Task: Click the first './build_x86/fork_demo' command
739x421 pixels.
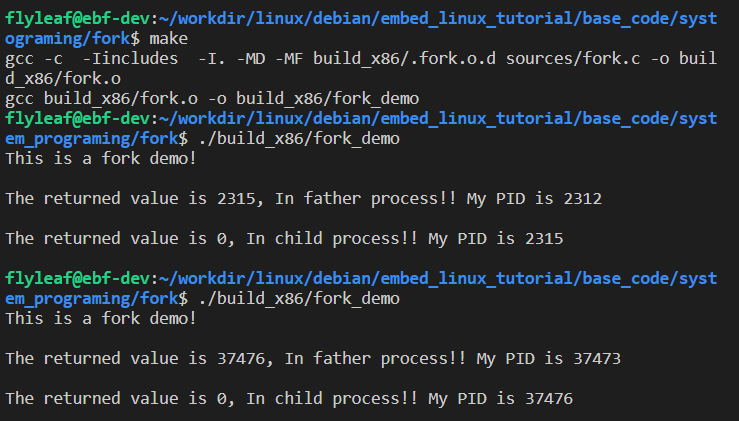Action: tap(299, 139)
